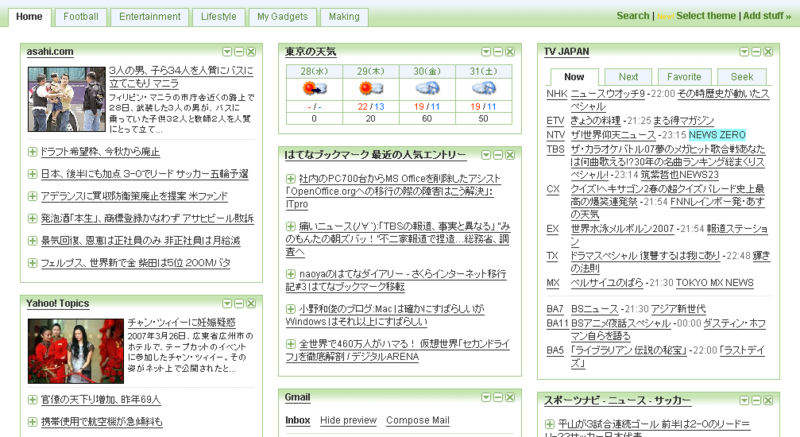Open the Seek tab in TV JAPAN

tap(742, 76)
